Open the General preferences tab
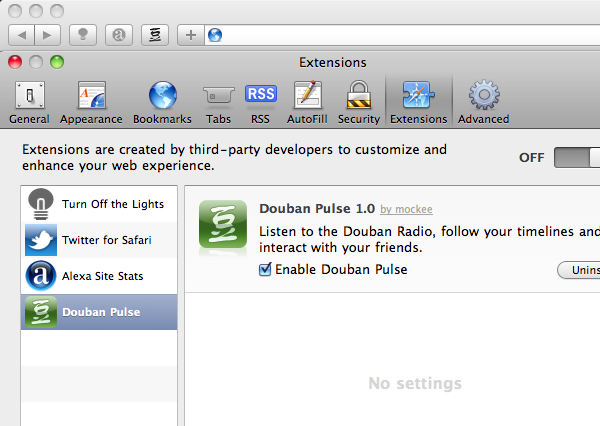 click(29, 103)
